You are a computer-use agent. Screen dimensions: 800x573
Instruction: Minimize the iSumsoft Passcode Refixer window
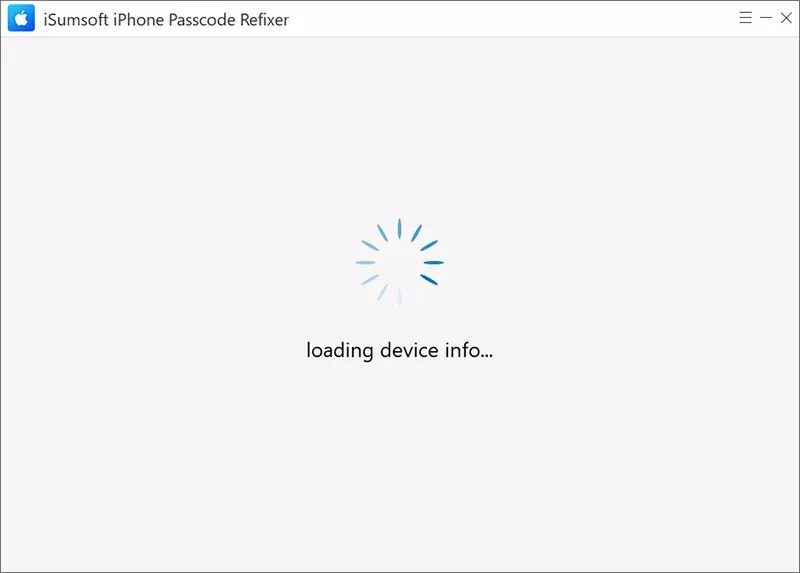click(766, 18)
